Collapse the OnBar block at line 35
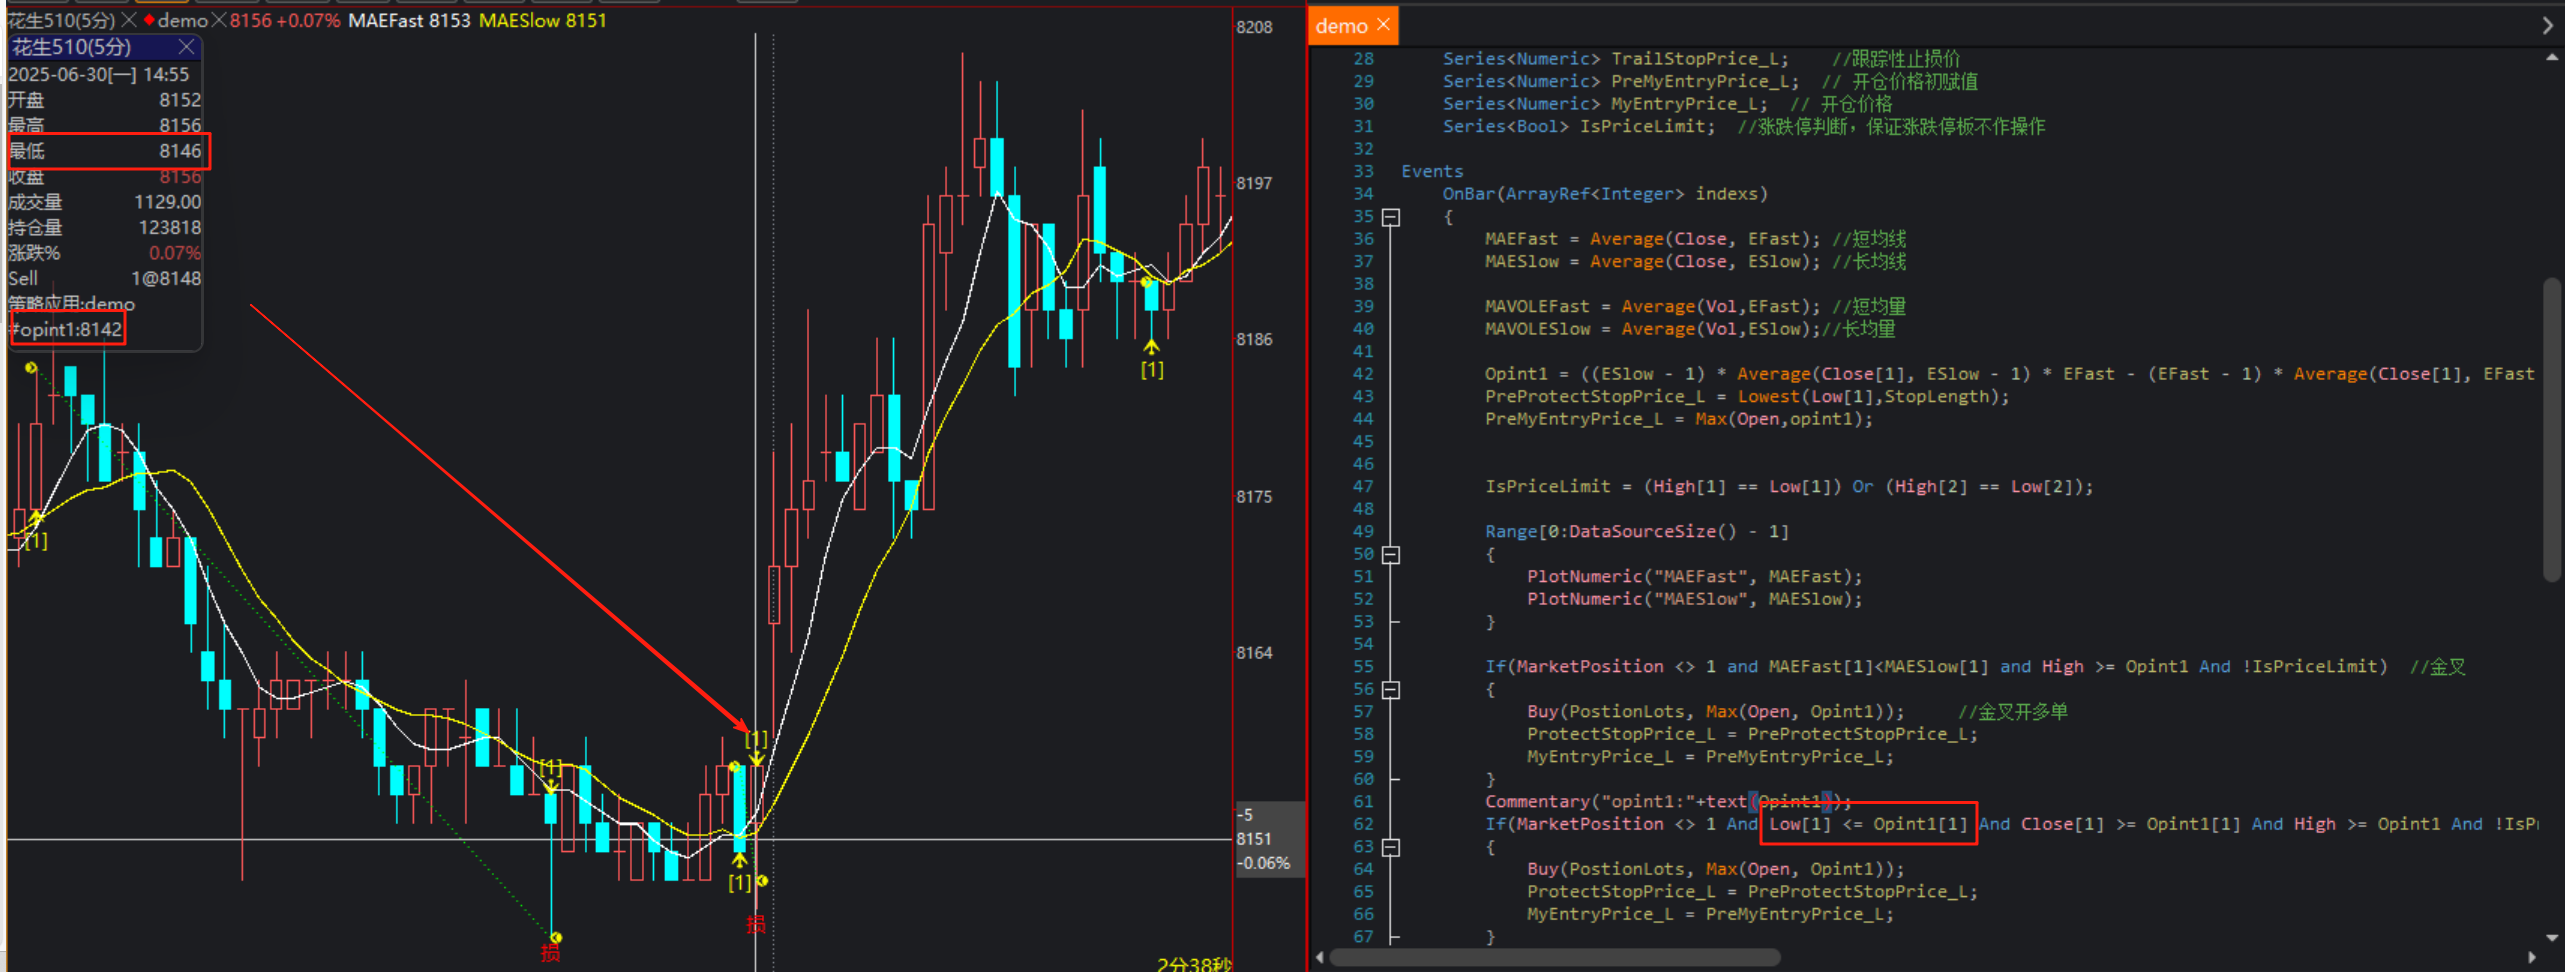Image resolution: width=2565 pixels, height=972 pixels. (x=1391, y=217)
